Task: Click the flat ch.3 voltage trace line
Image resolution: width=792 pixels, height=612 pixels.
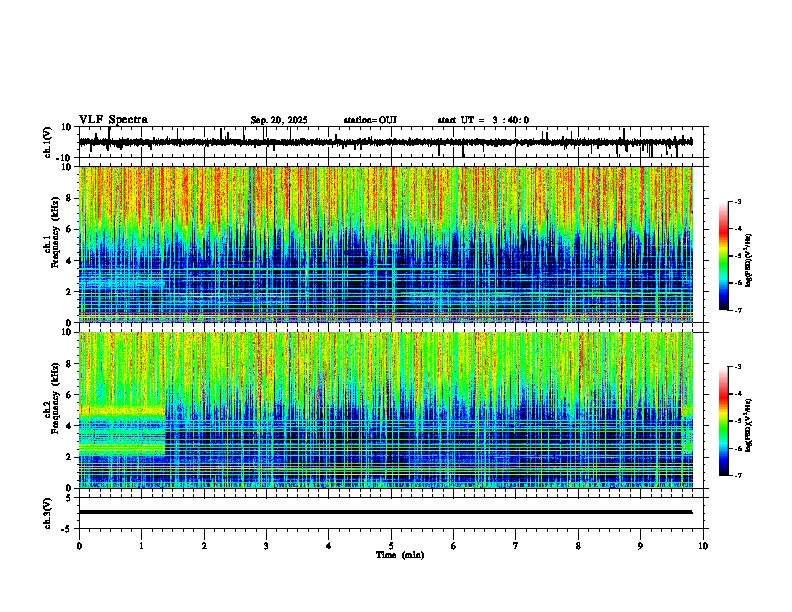Action: [x=386, y=512]
